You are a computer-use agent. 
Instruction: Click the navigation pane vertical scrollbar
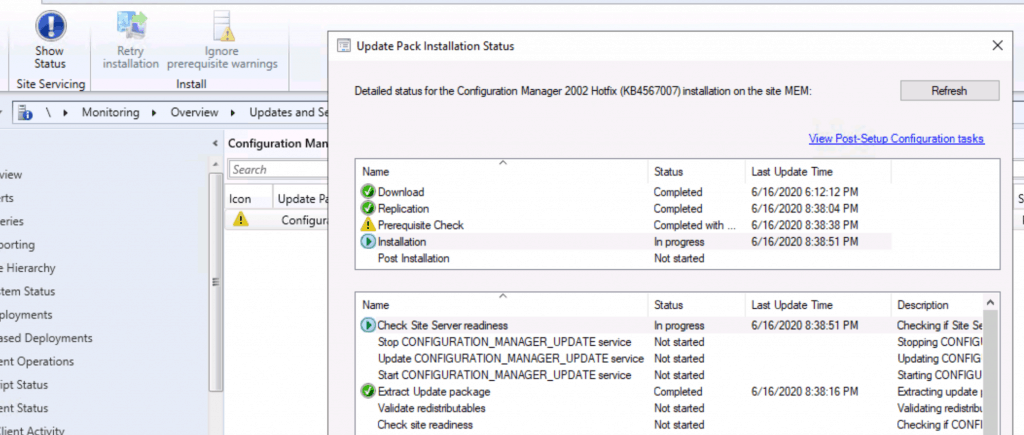(216, 282)
